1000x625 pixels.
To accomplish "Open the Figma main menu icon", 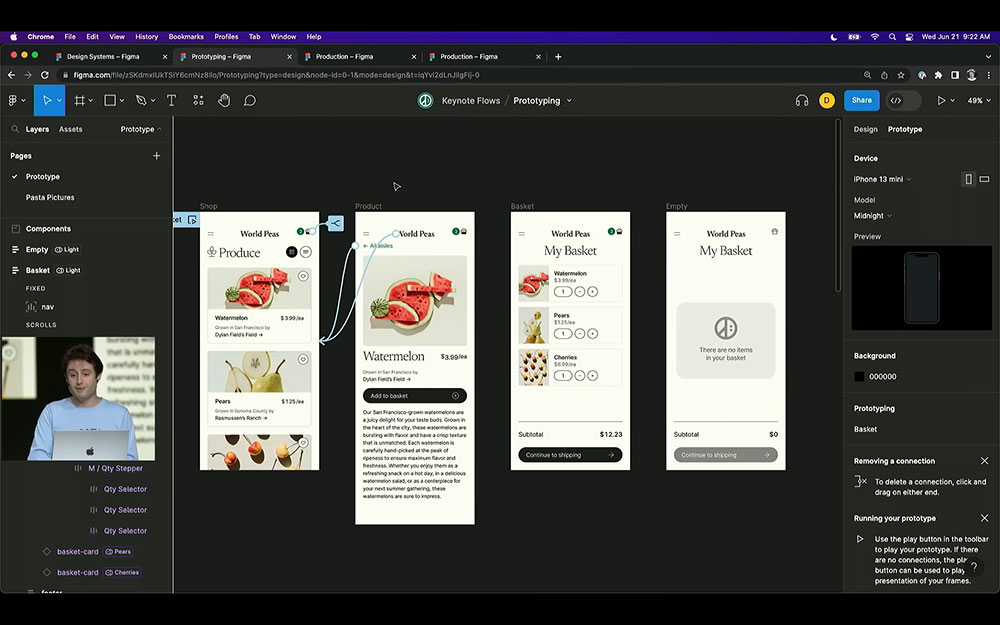I will [x=14, y=100].
